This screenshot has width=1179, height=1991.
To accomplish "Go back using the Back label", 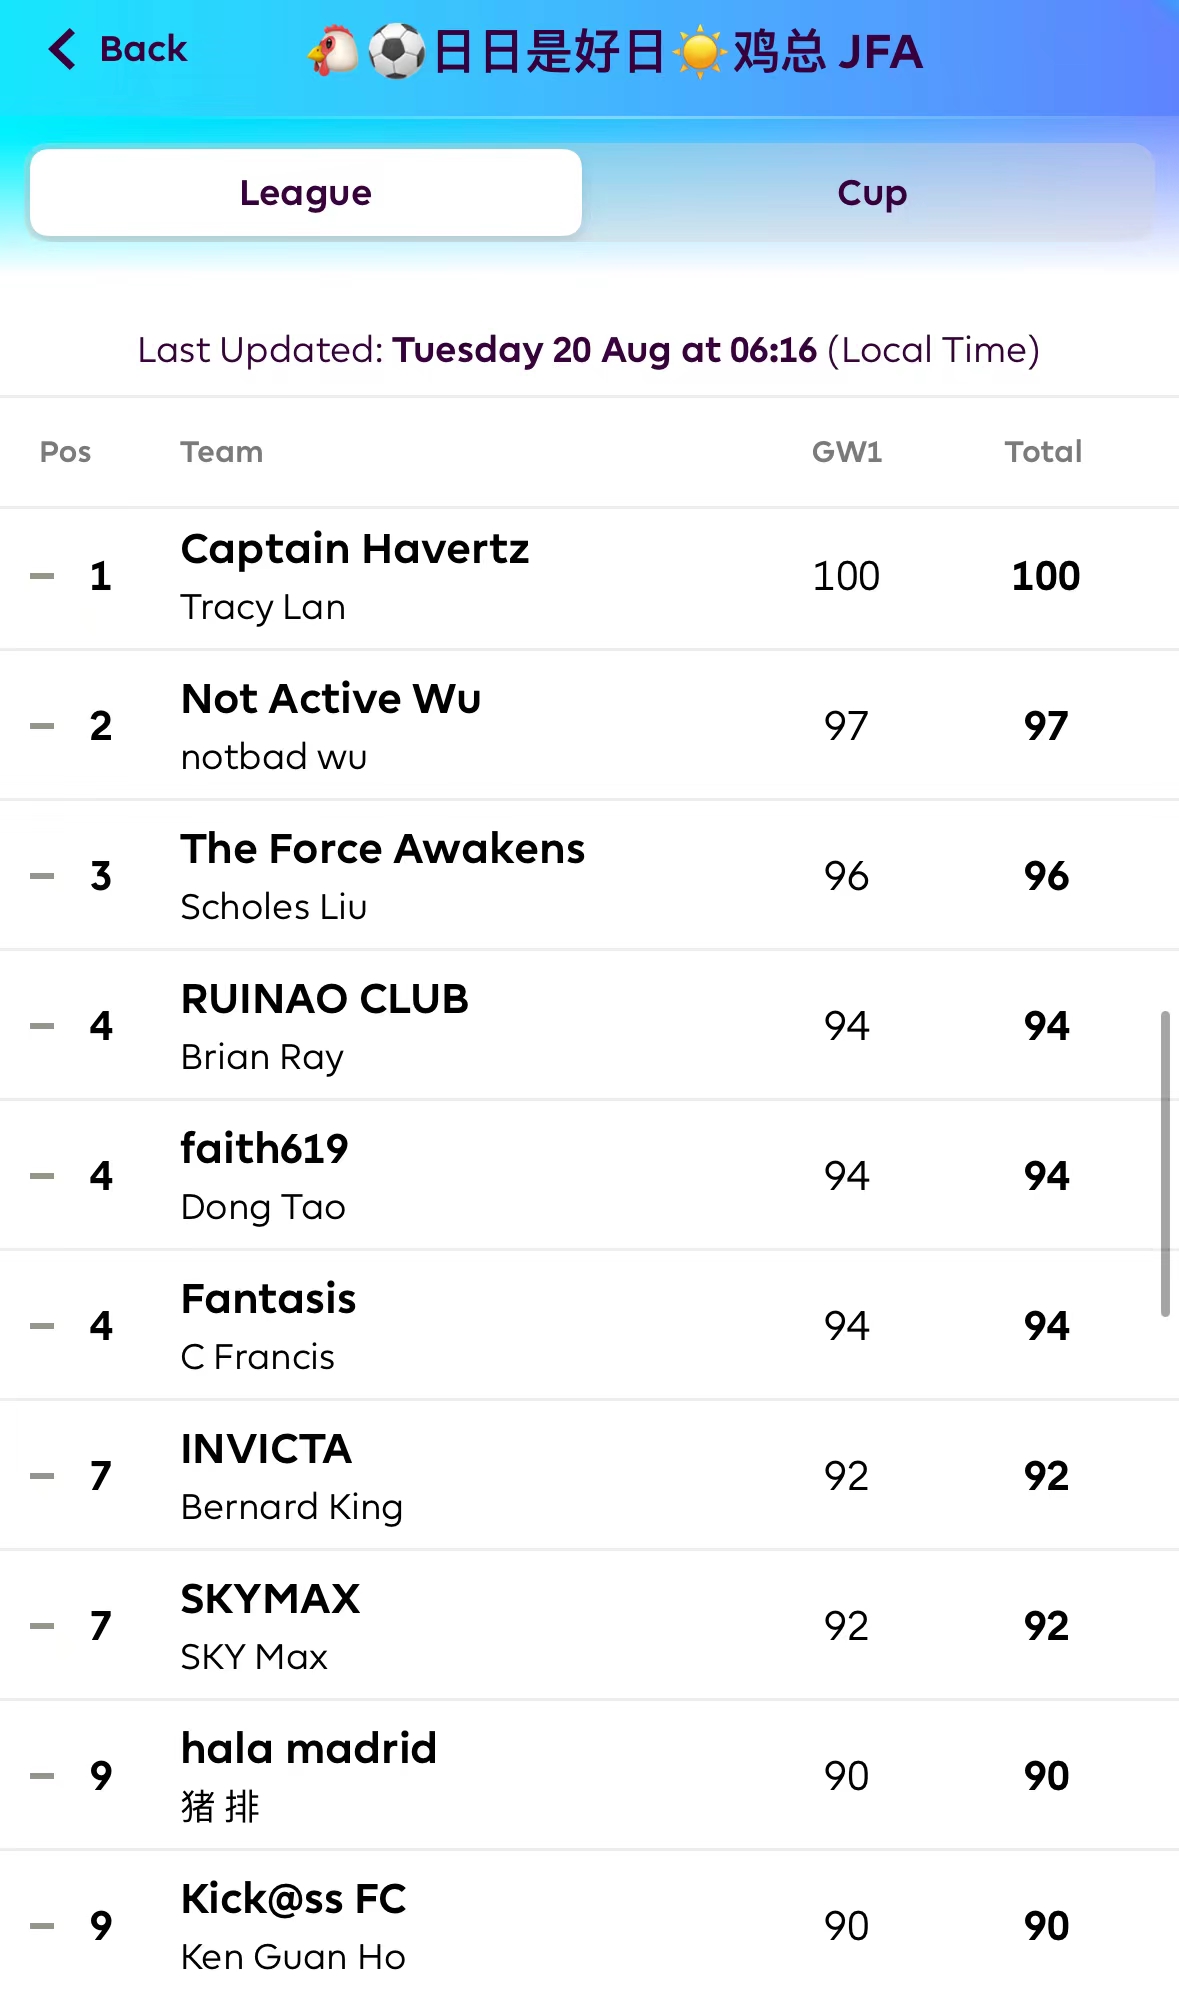I will [x=143, y=49].
